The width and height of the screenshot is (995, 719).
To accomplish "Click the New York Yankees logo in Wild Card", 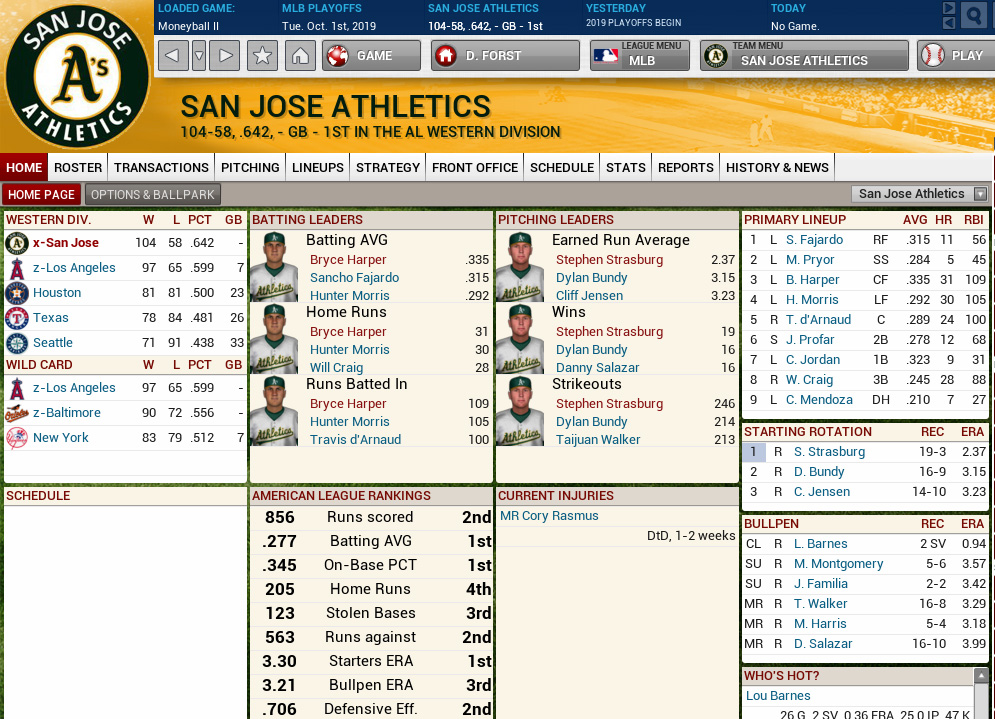I will click(x=17, y=438).
